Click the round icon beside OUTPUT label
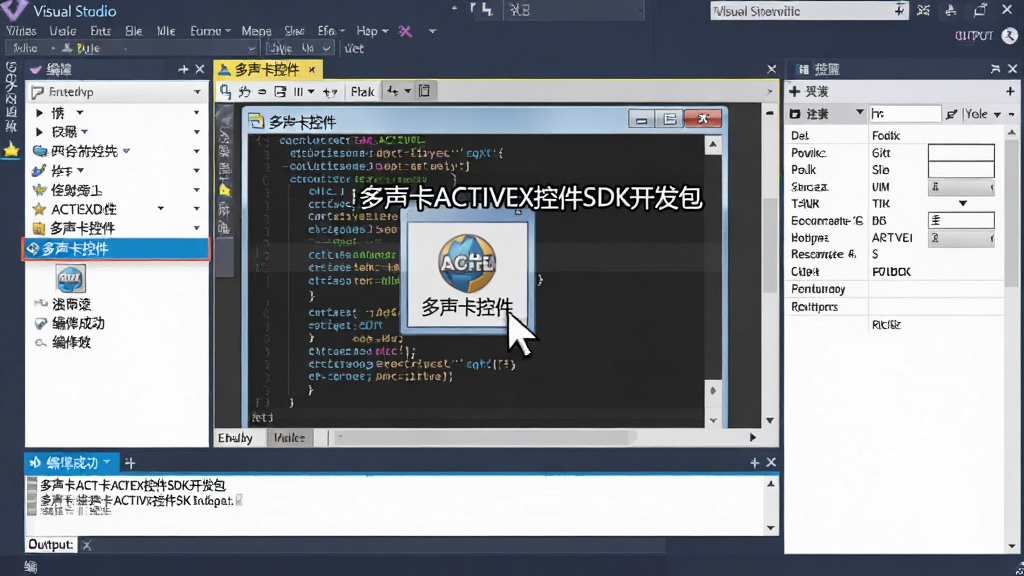The image size is (1024, 576). coord(1009,35)
